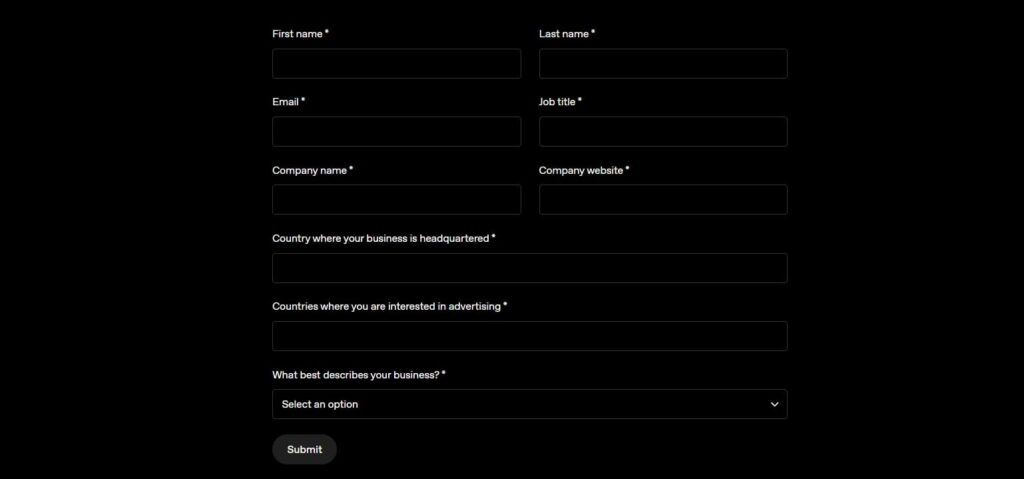The height and width of the screenshot is (479, 1024).
Task: Focus the Company website field
Action: [x=663, y=200]
